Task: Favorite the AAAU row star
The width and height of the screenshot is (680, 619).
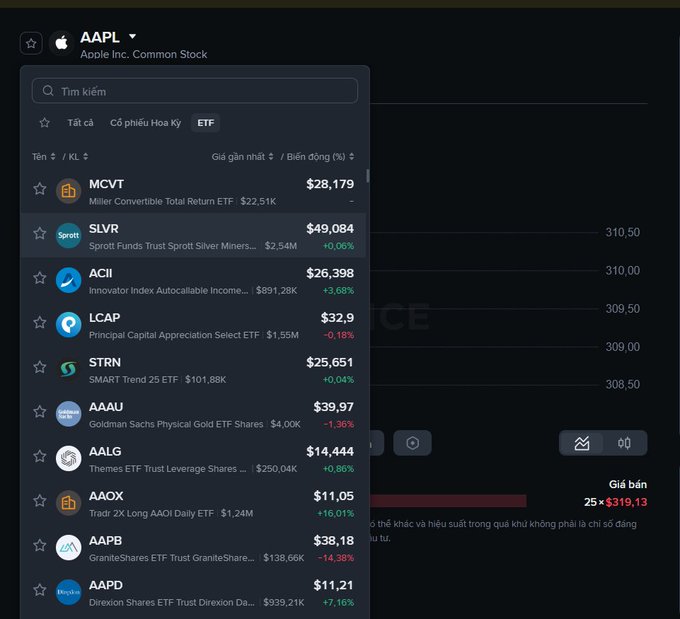Action: (40, 412)
